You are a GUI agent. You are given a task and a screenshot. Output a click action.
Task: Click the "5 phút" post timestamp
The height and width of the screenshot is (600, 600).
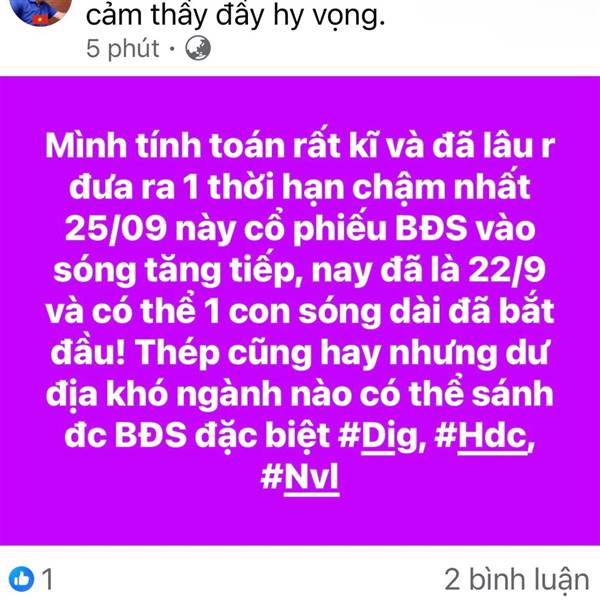[122, 49]
